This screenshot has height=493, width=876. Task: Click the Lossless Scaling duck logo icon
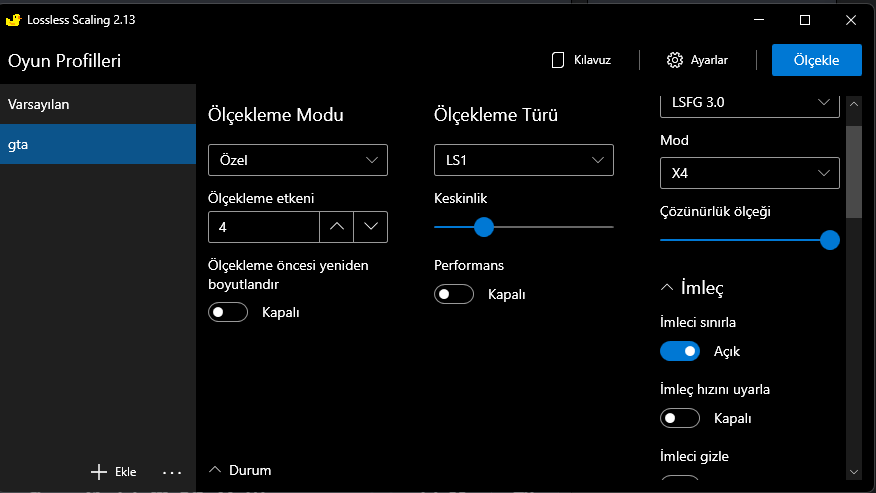(14, 20)
